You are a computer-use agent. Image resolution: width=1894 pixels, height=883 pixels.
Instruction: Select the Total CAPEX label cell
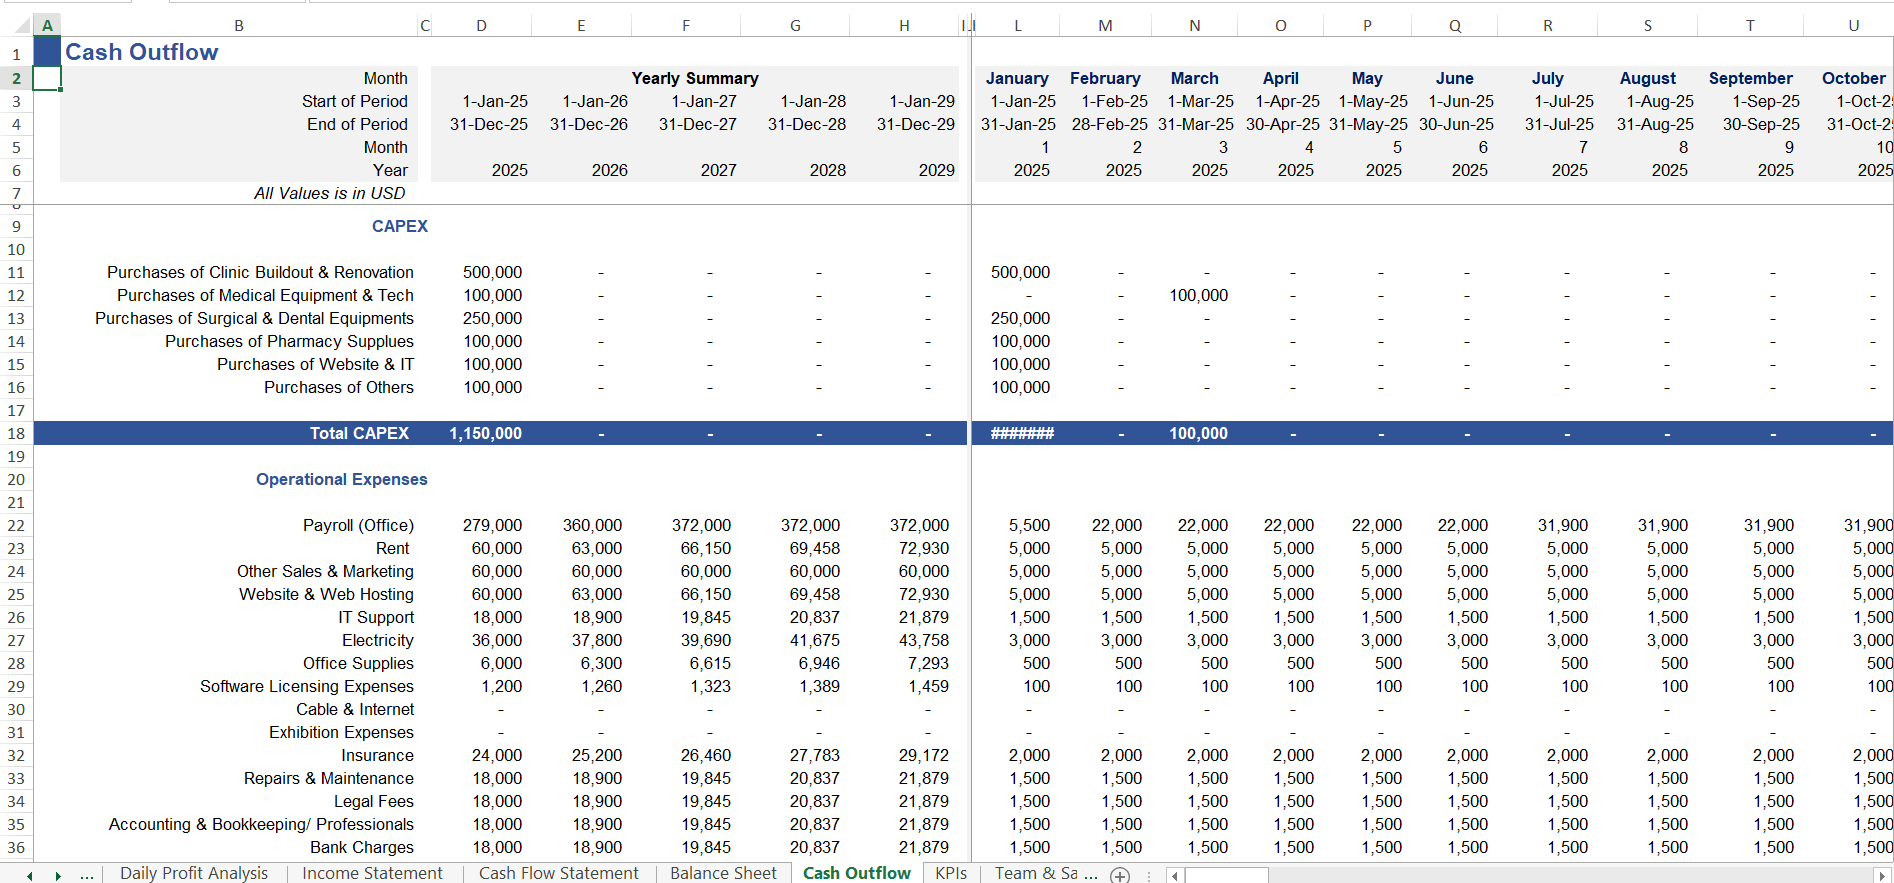359,433
